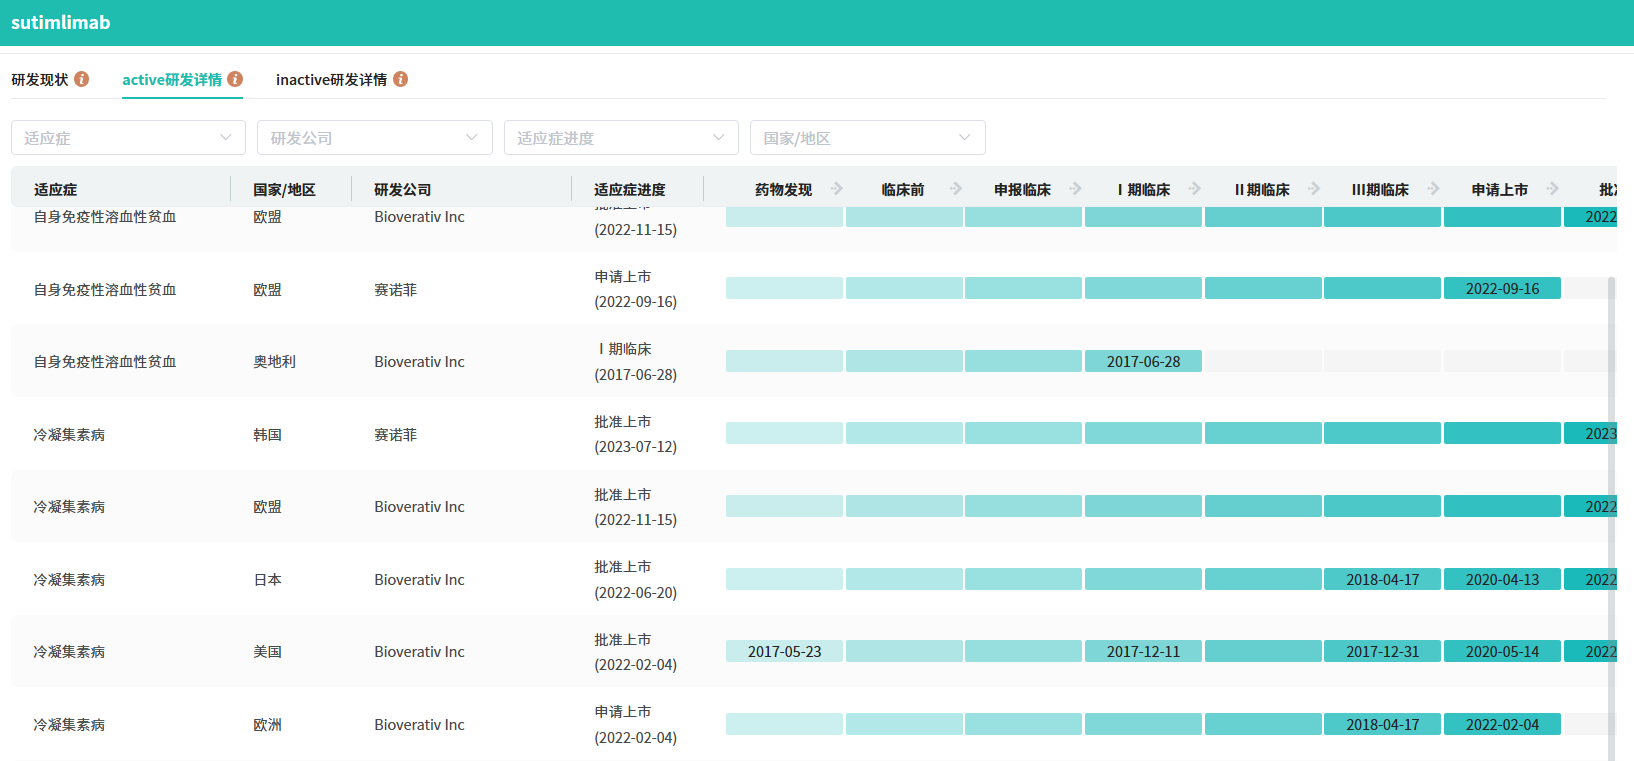Expand the 国家/地区 filter dropdown
The image size is (1634, 761).
[x=867, y=138]
